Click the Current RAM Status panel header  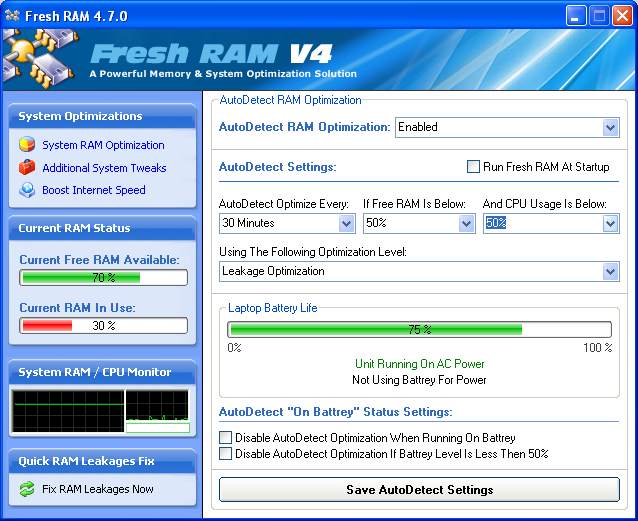click(102, 228)
